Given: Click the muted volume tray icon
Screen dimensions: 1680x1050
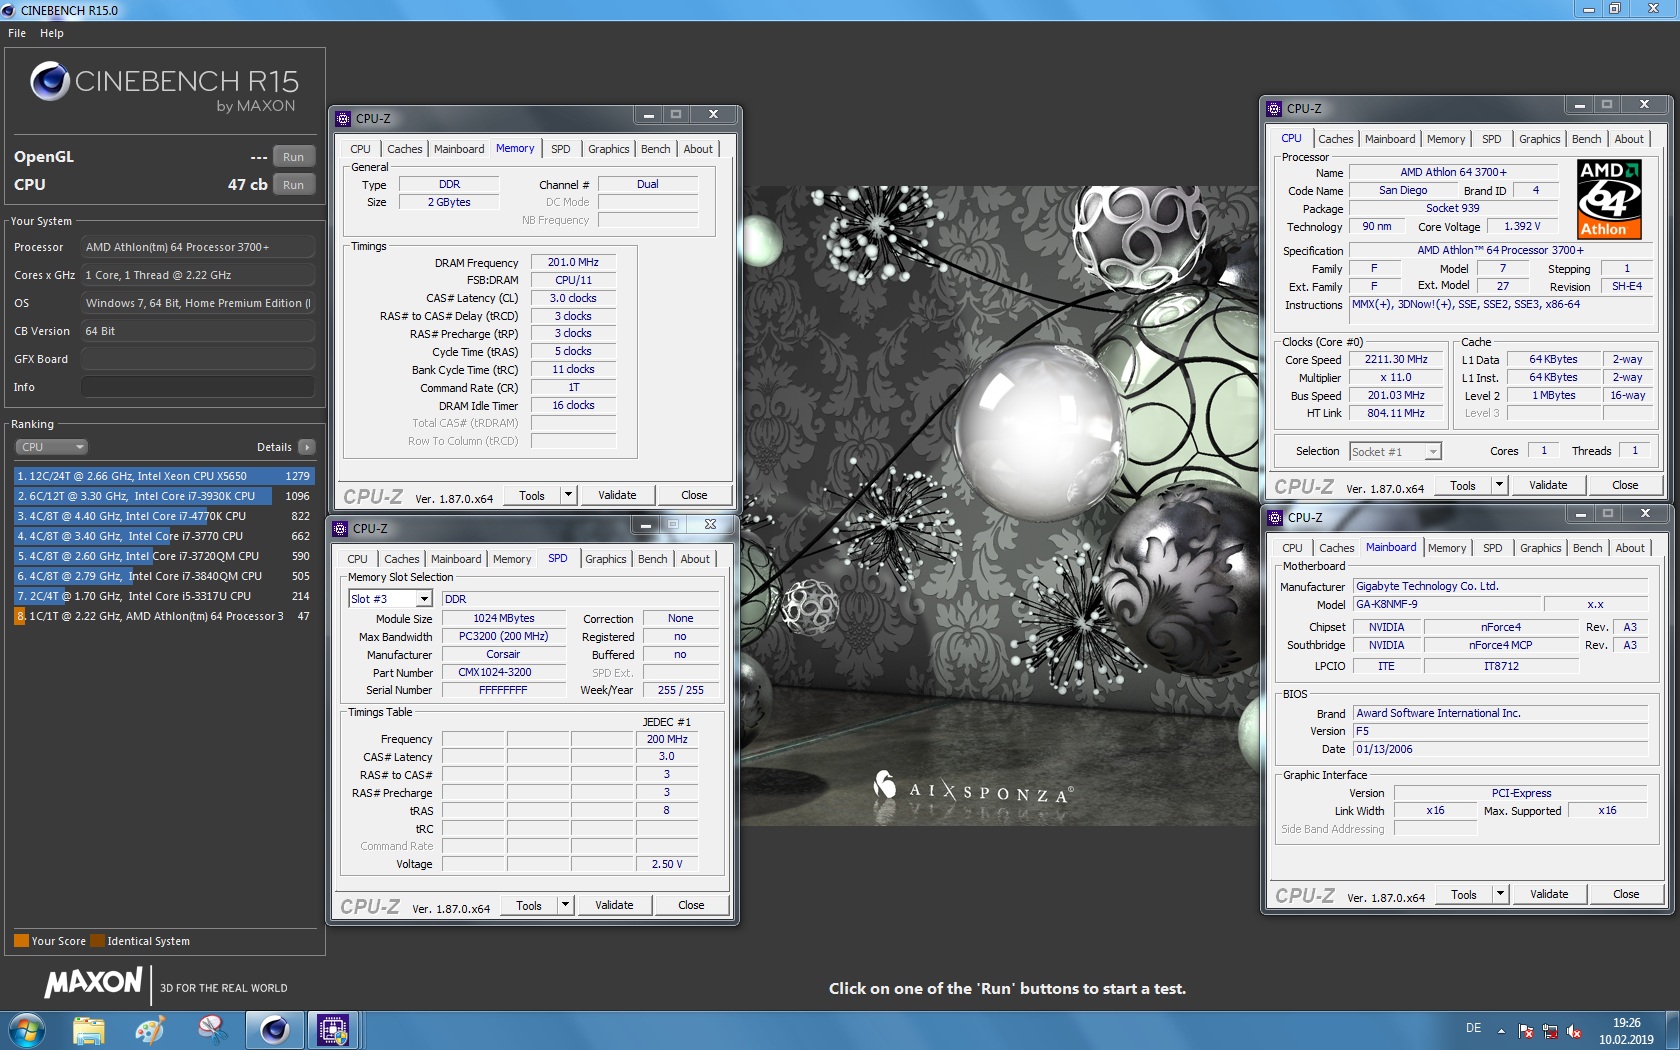Looking at the screenshot, I should [x=1574, y=1031].
